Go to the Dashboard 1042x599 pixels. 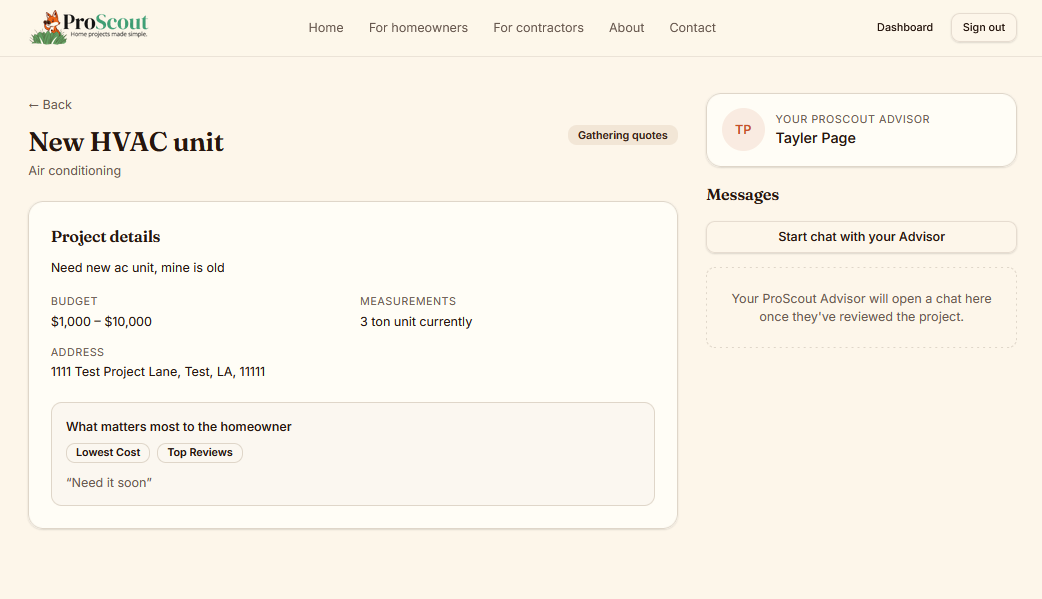click(904, 27)
